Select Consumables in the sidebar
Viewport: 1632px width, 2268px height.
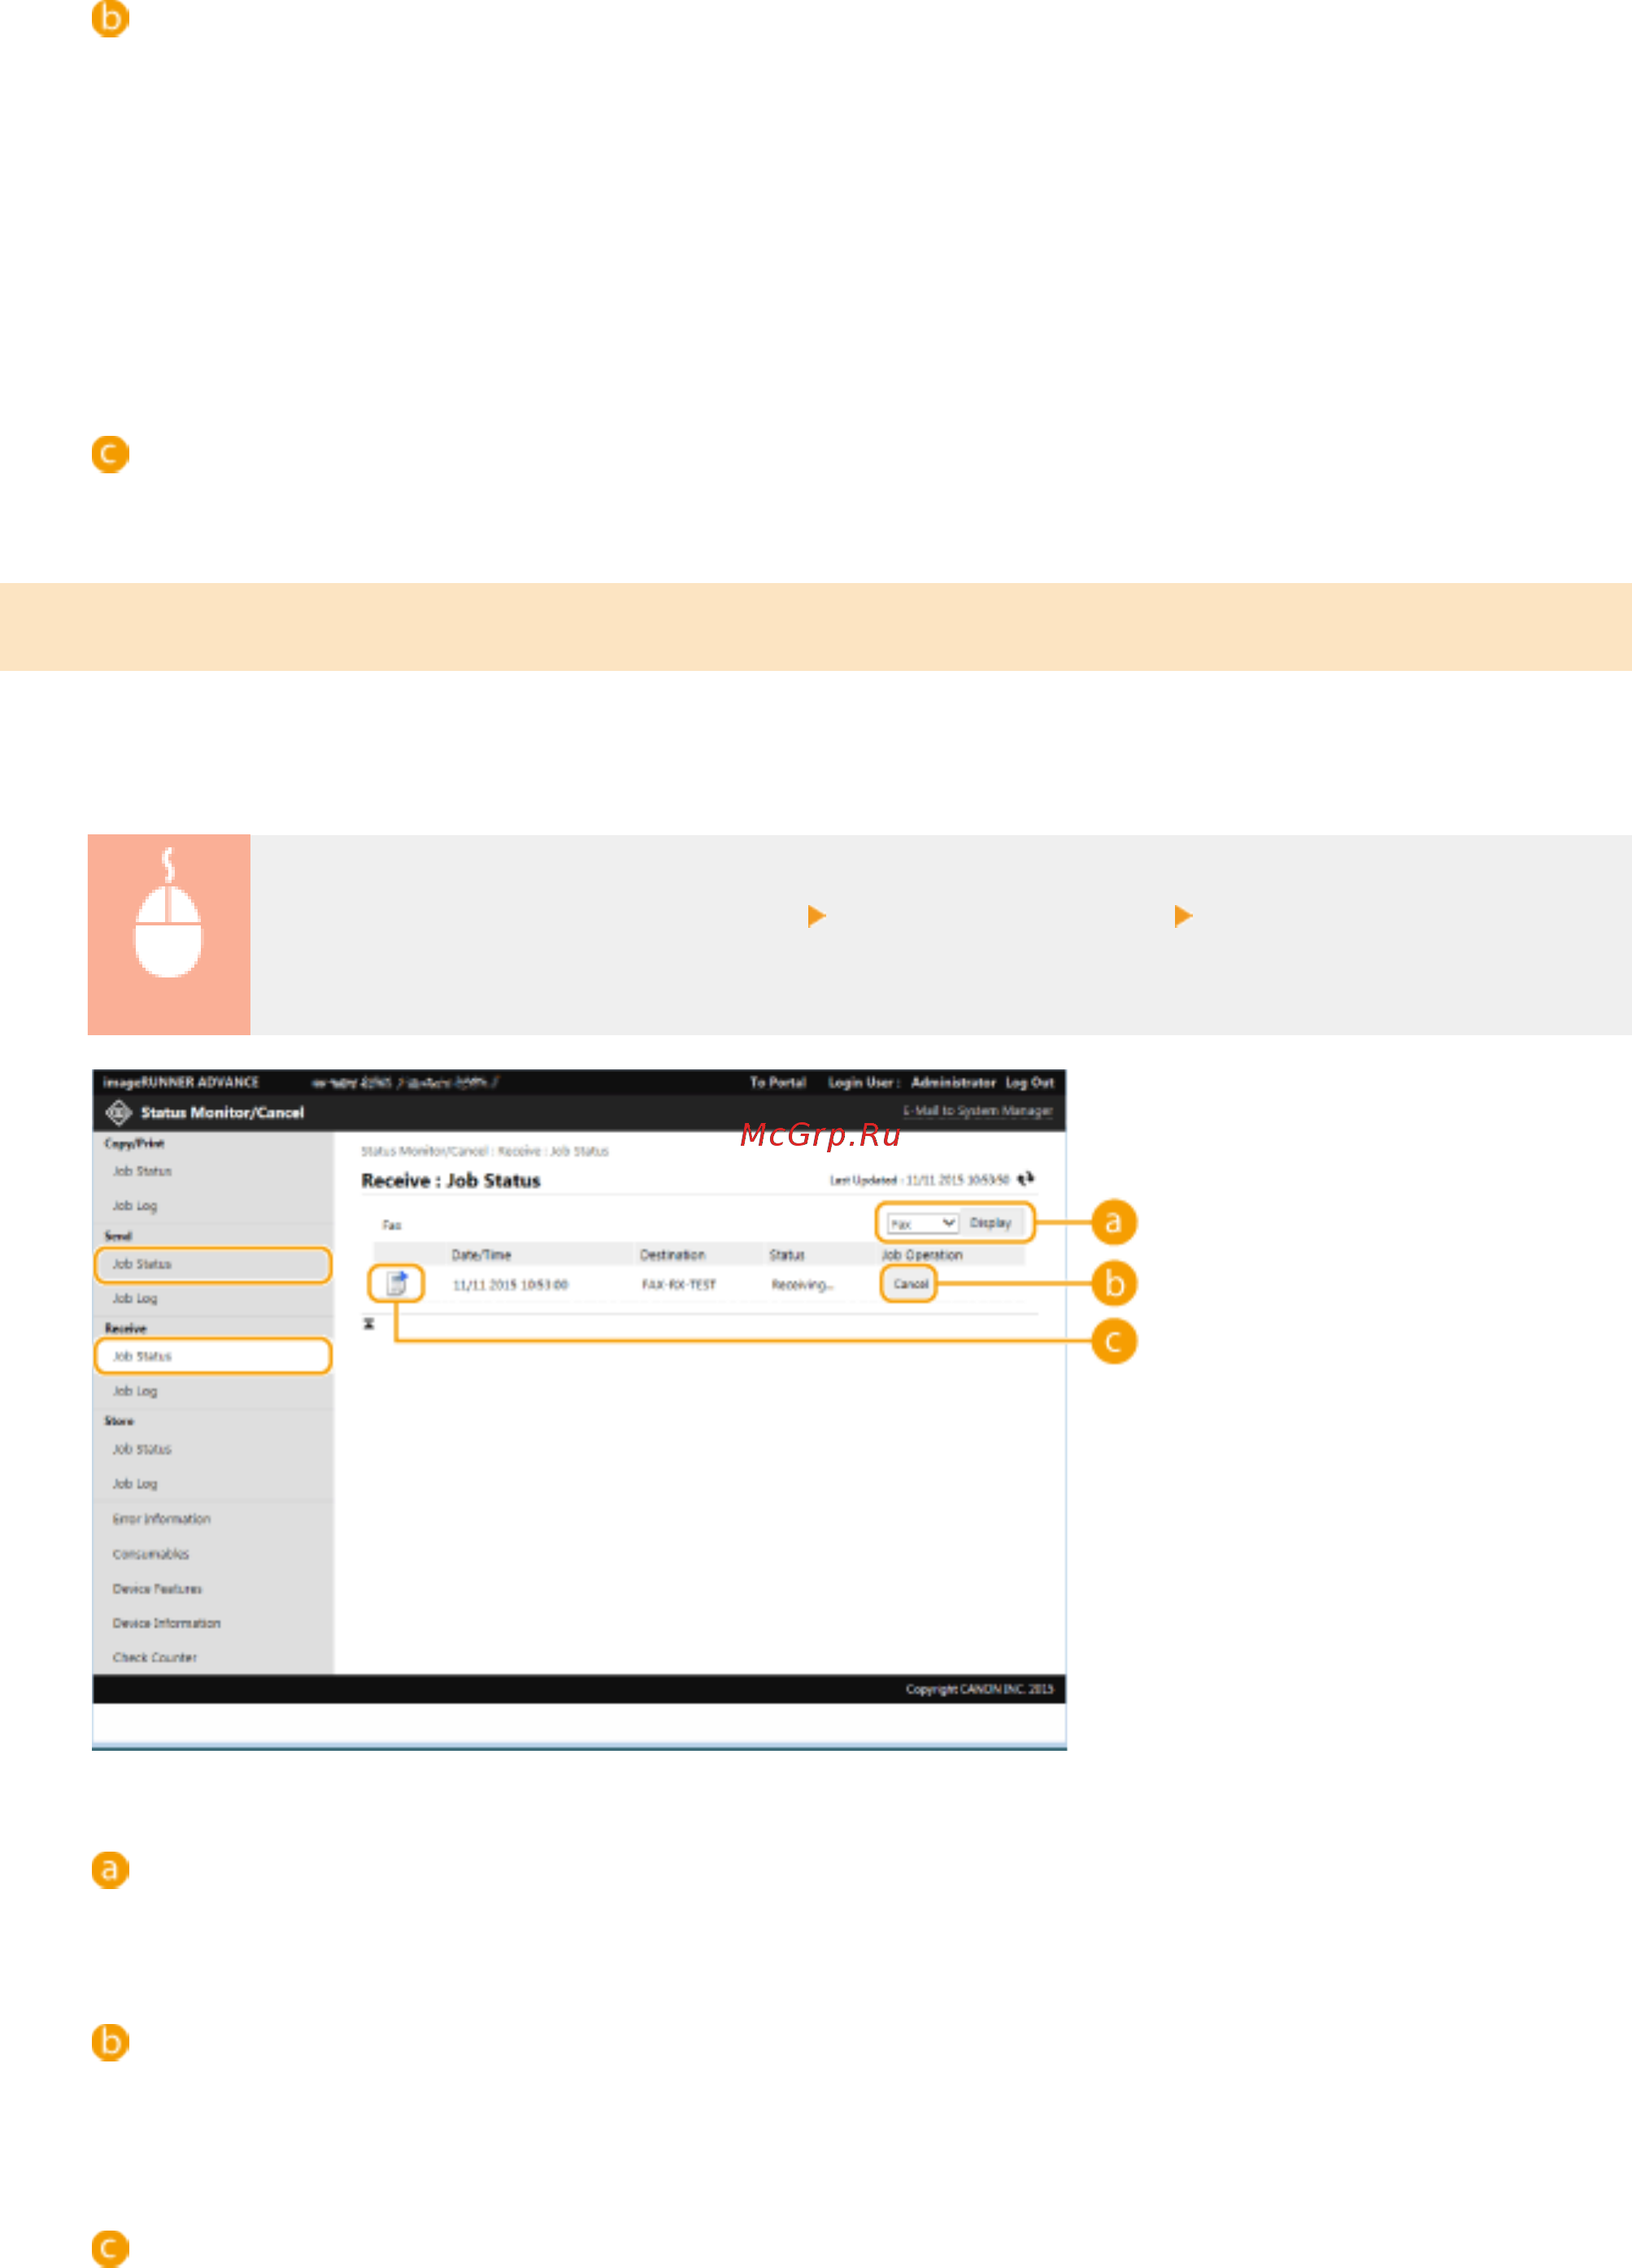coord(150,1554)
